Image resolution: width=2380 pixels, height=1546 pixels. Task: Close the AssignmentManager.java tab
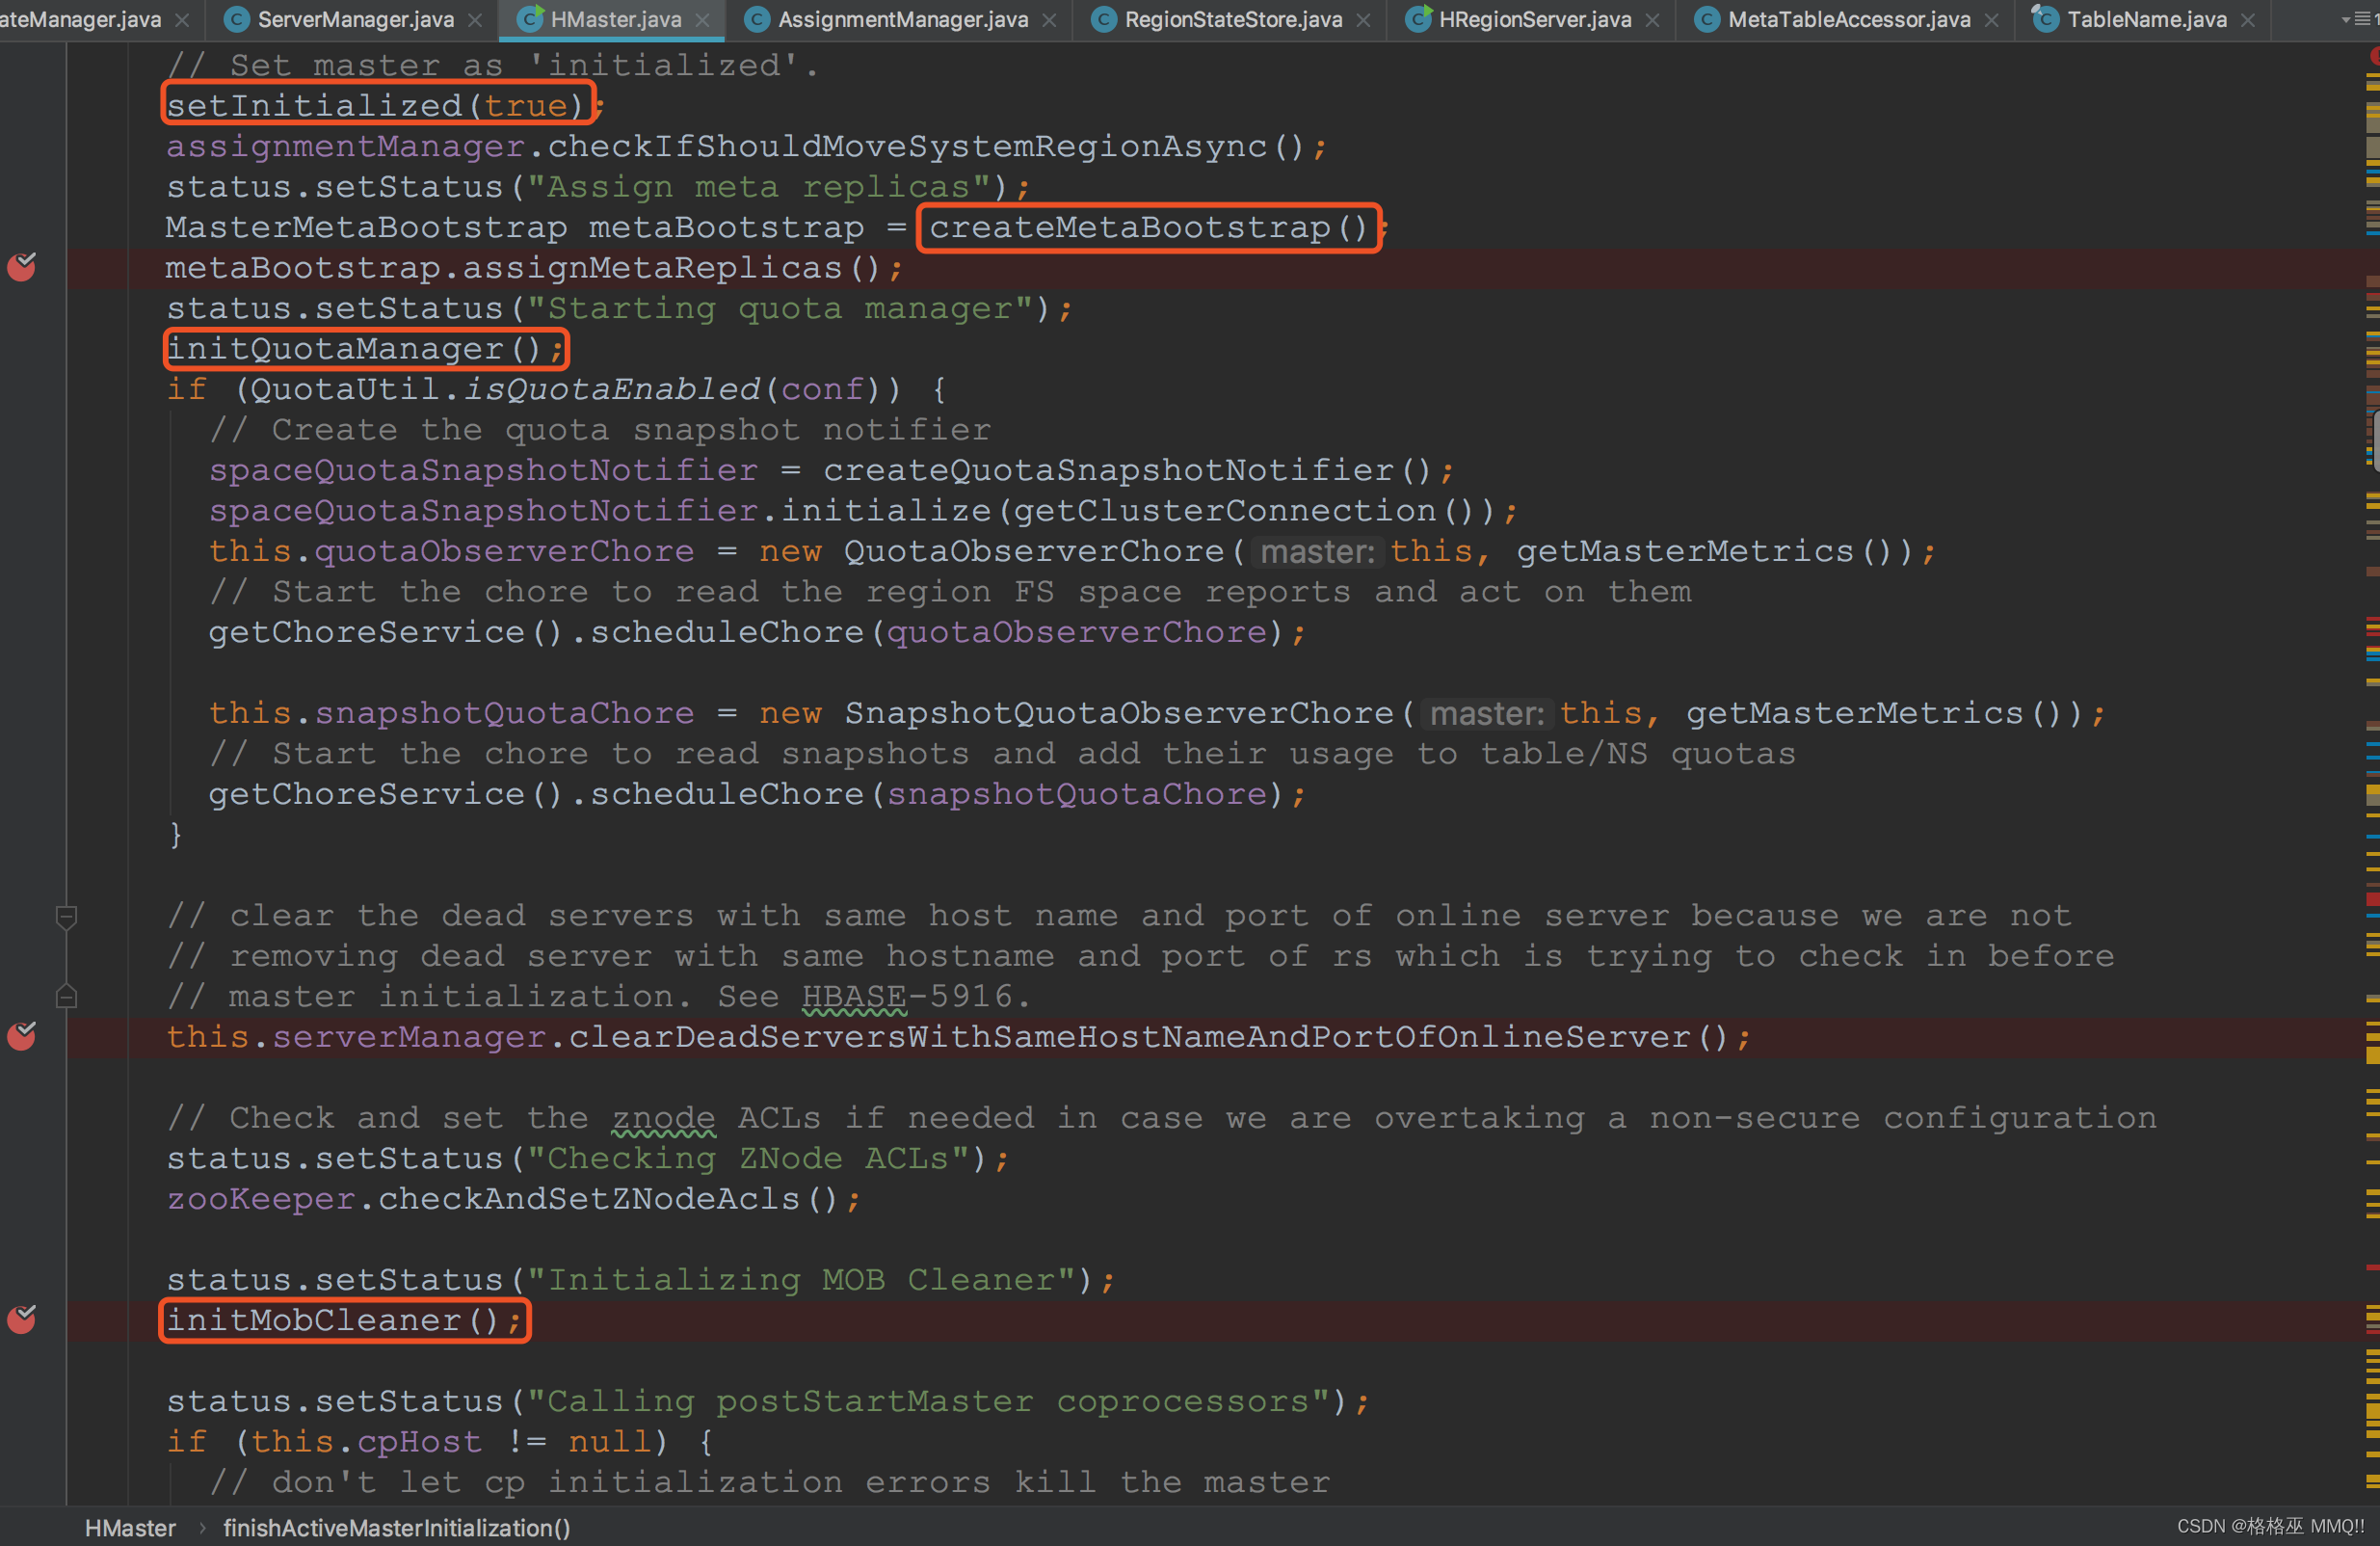tap(1049, 20)
